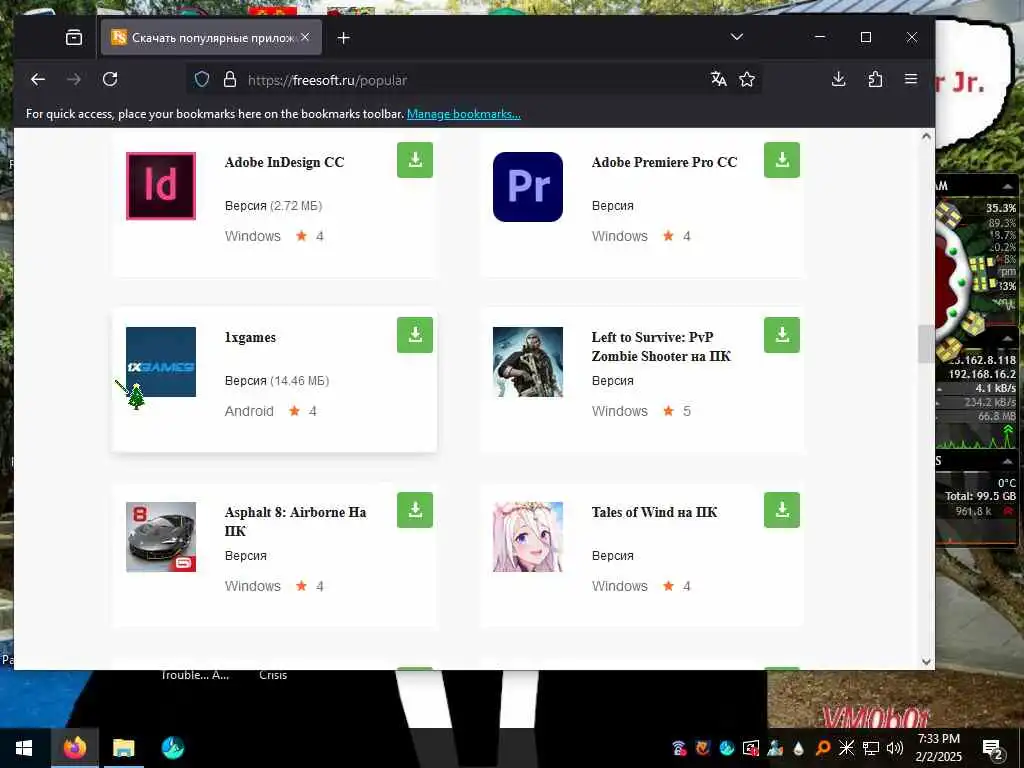The width and height of the screenshot is (1024, 768).
Task: Open the Premiere Pro Pr logo thumbnail
Action: (x=528, y=187)
